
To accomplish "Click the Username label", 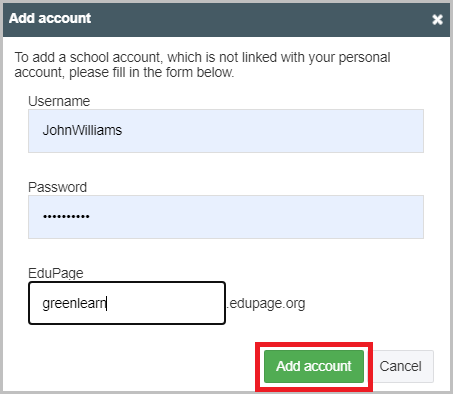I will coord(59,101).
